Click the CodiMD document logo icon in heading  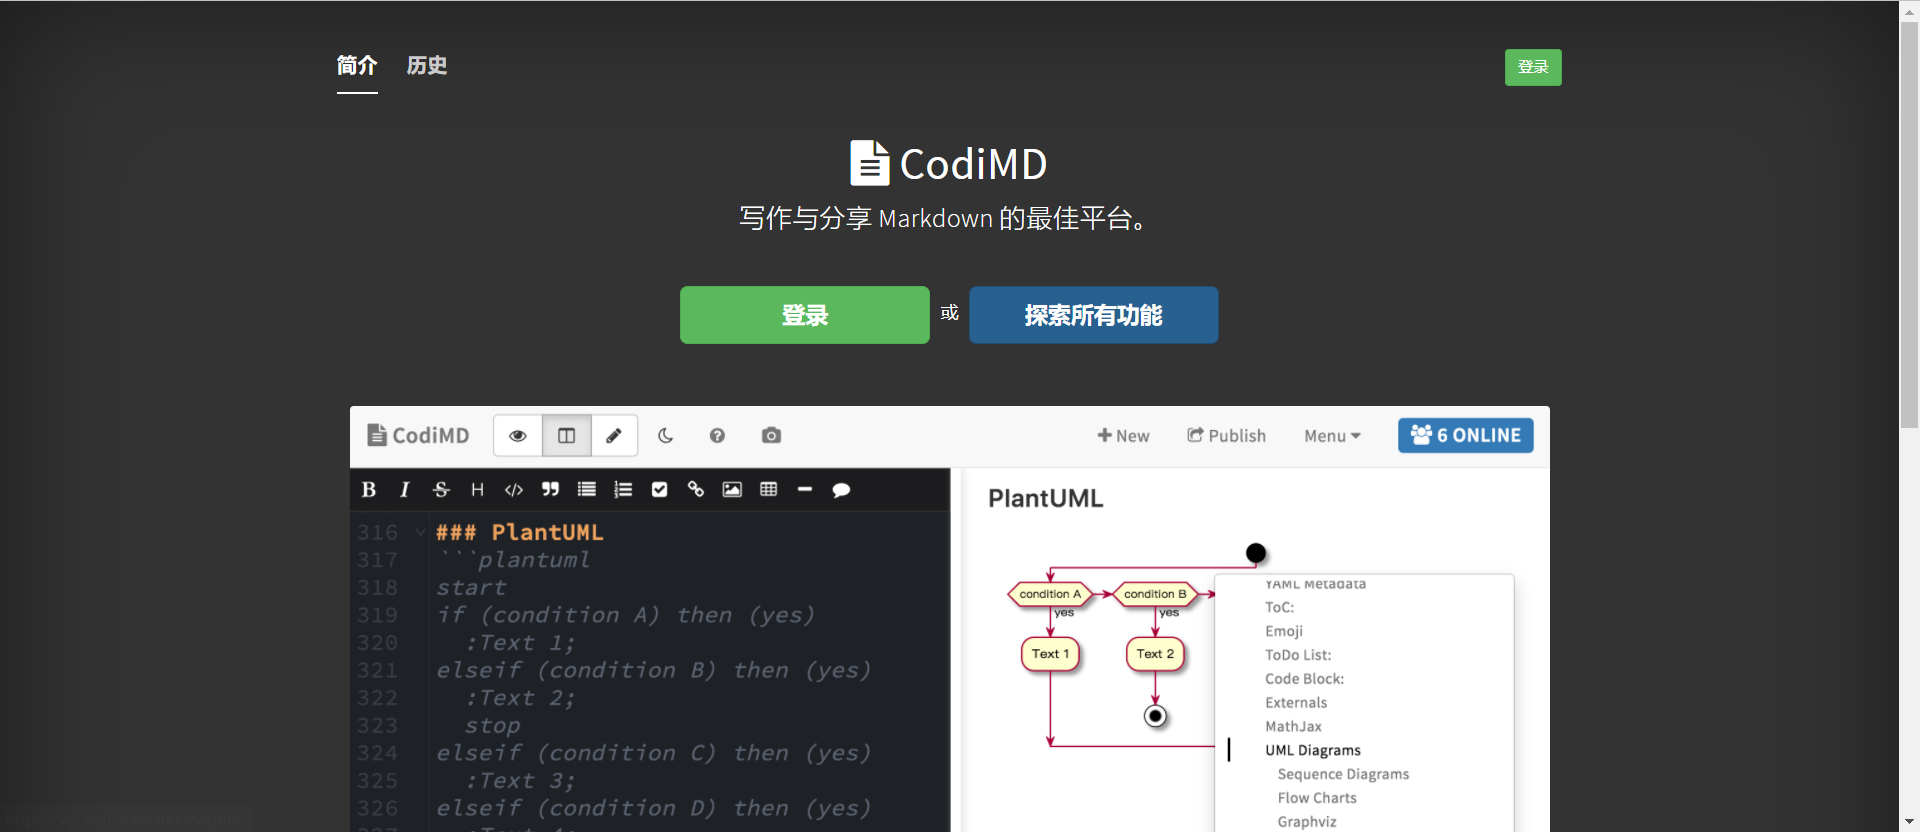[869, 163]
